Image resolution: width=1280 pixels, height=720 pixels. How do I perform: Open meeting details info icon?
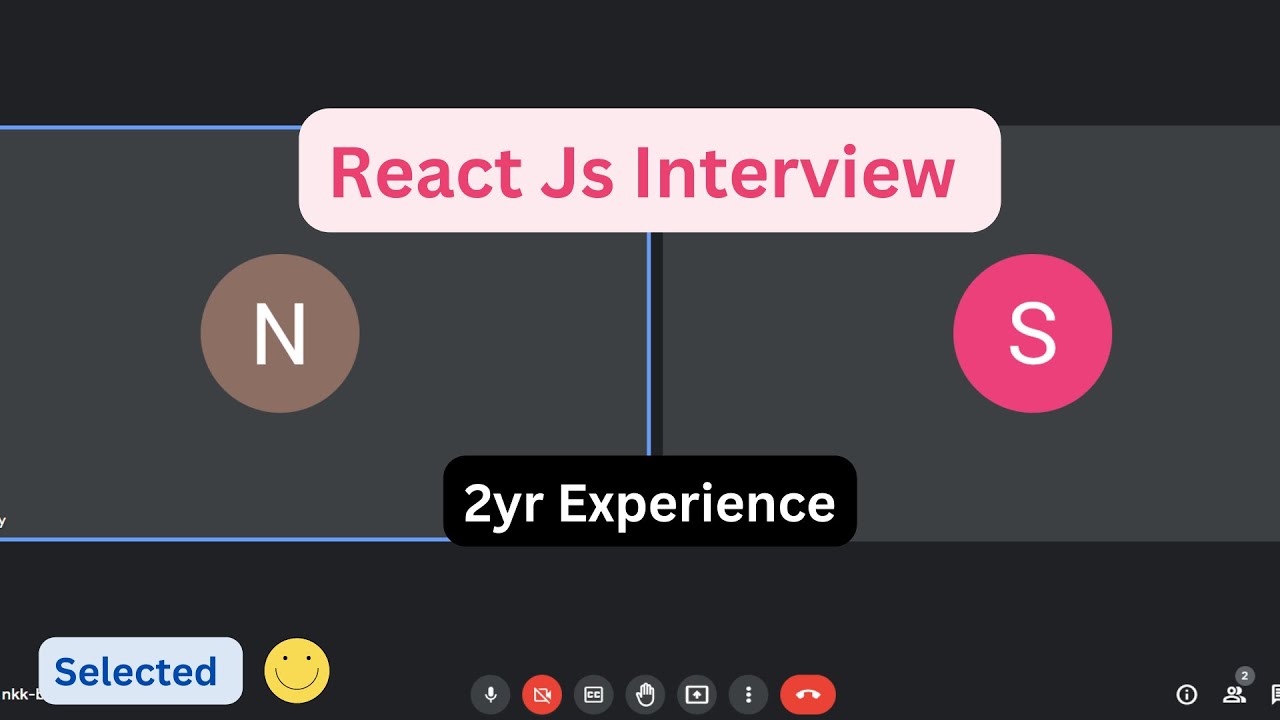(1187, 694)
